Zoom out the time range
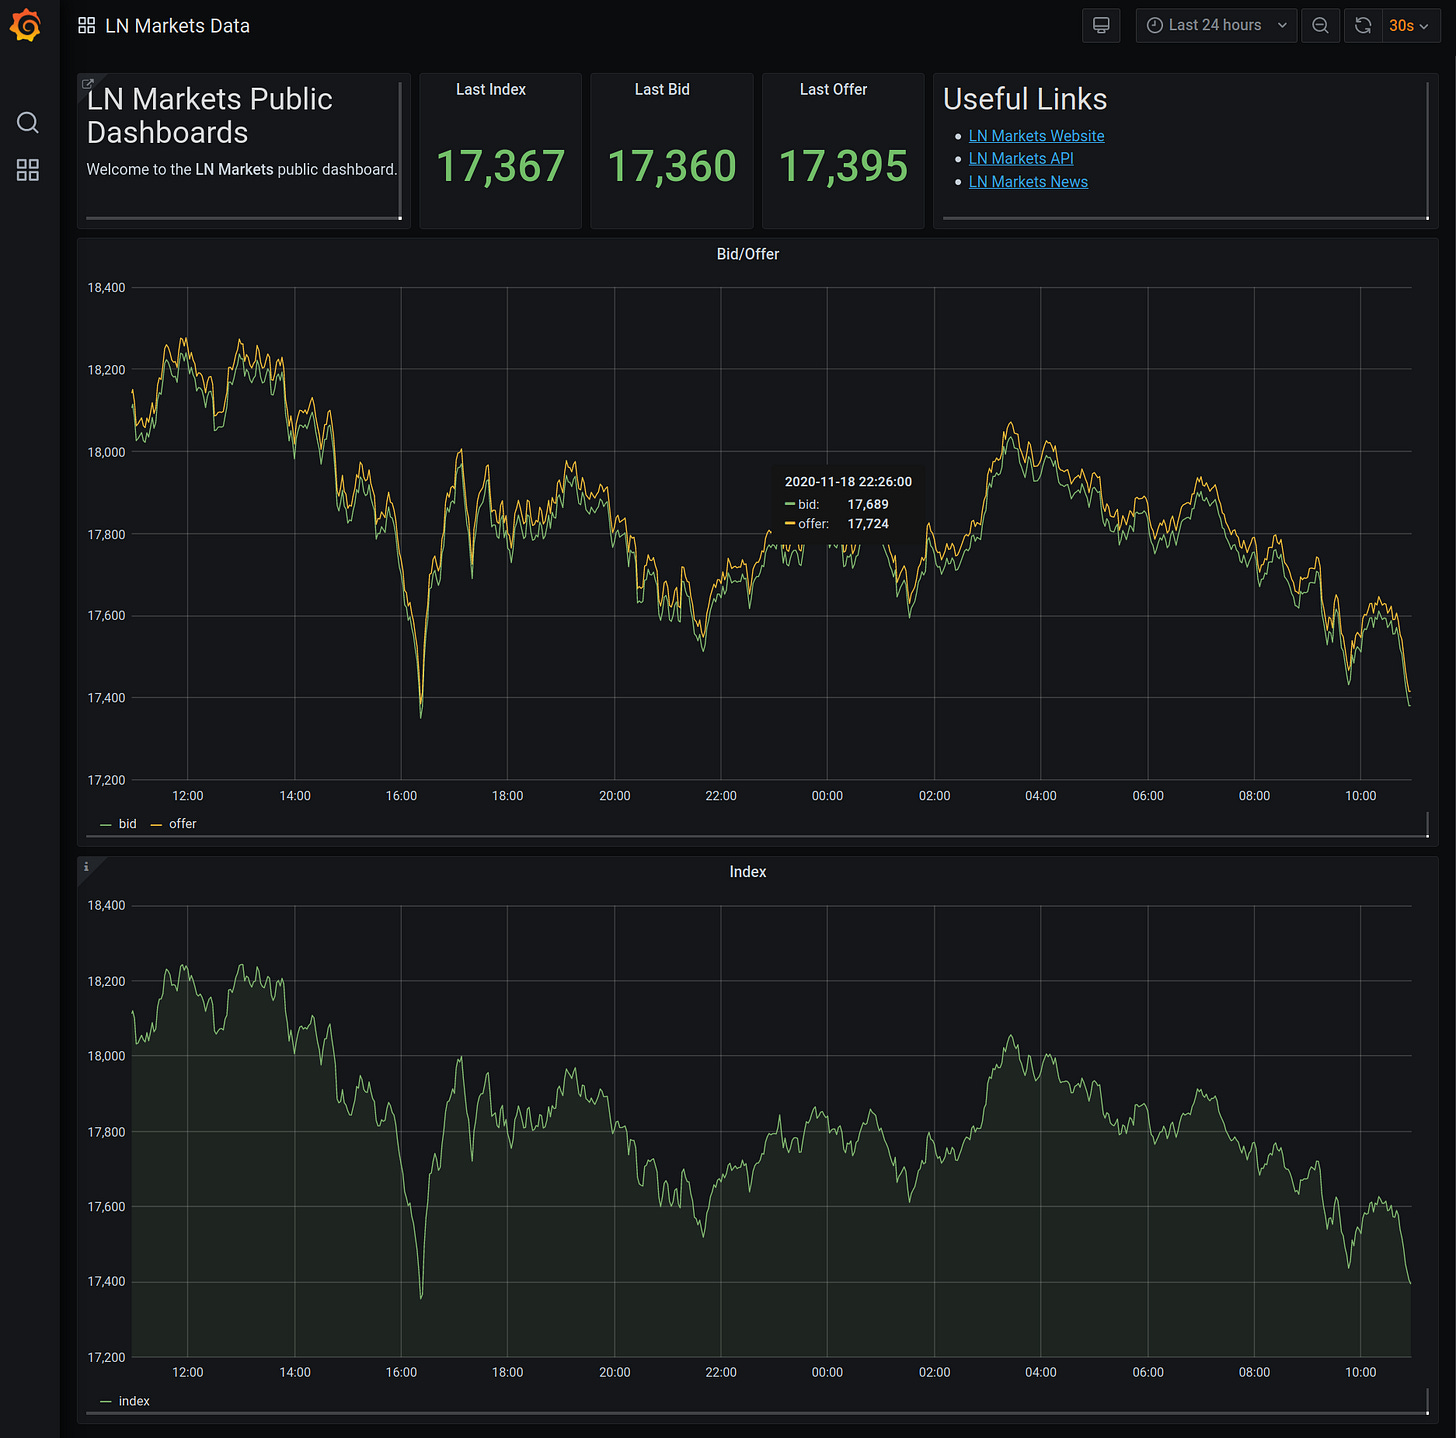The height and width of the screenshot is (1438, 1456). [x=1320, y=26]
